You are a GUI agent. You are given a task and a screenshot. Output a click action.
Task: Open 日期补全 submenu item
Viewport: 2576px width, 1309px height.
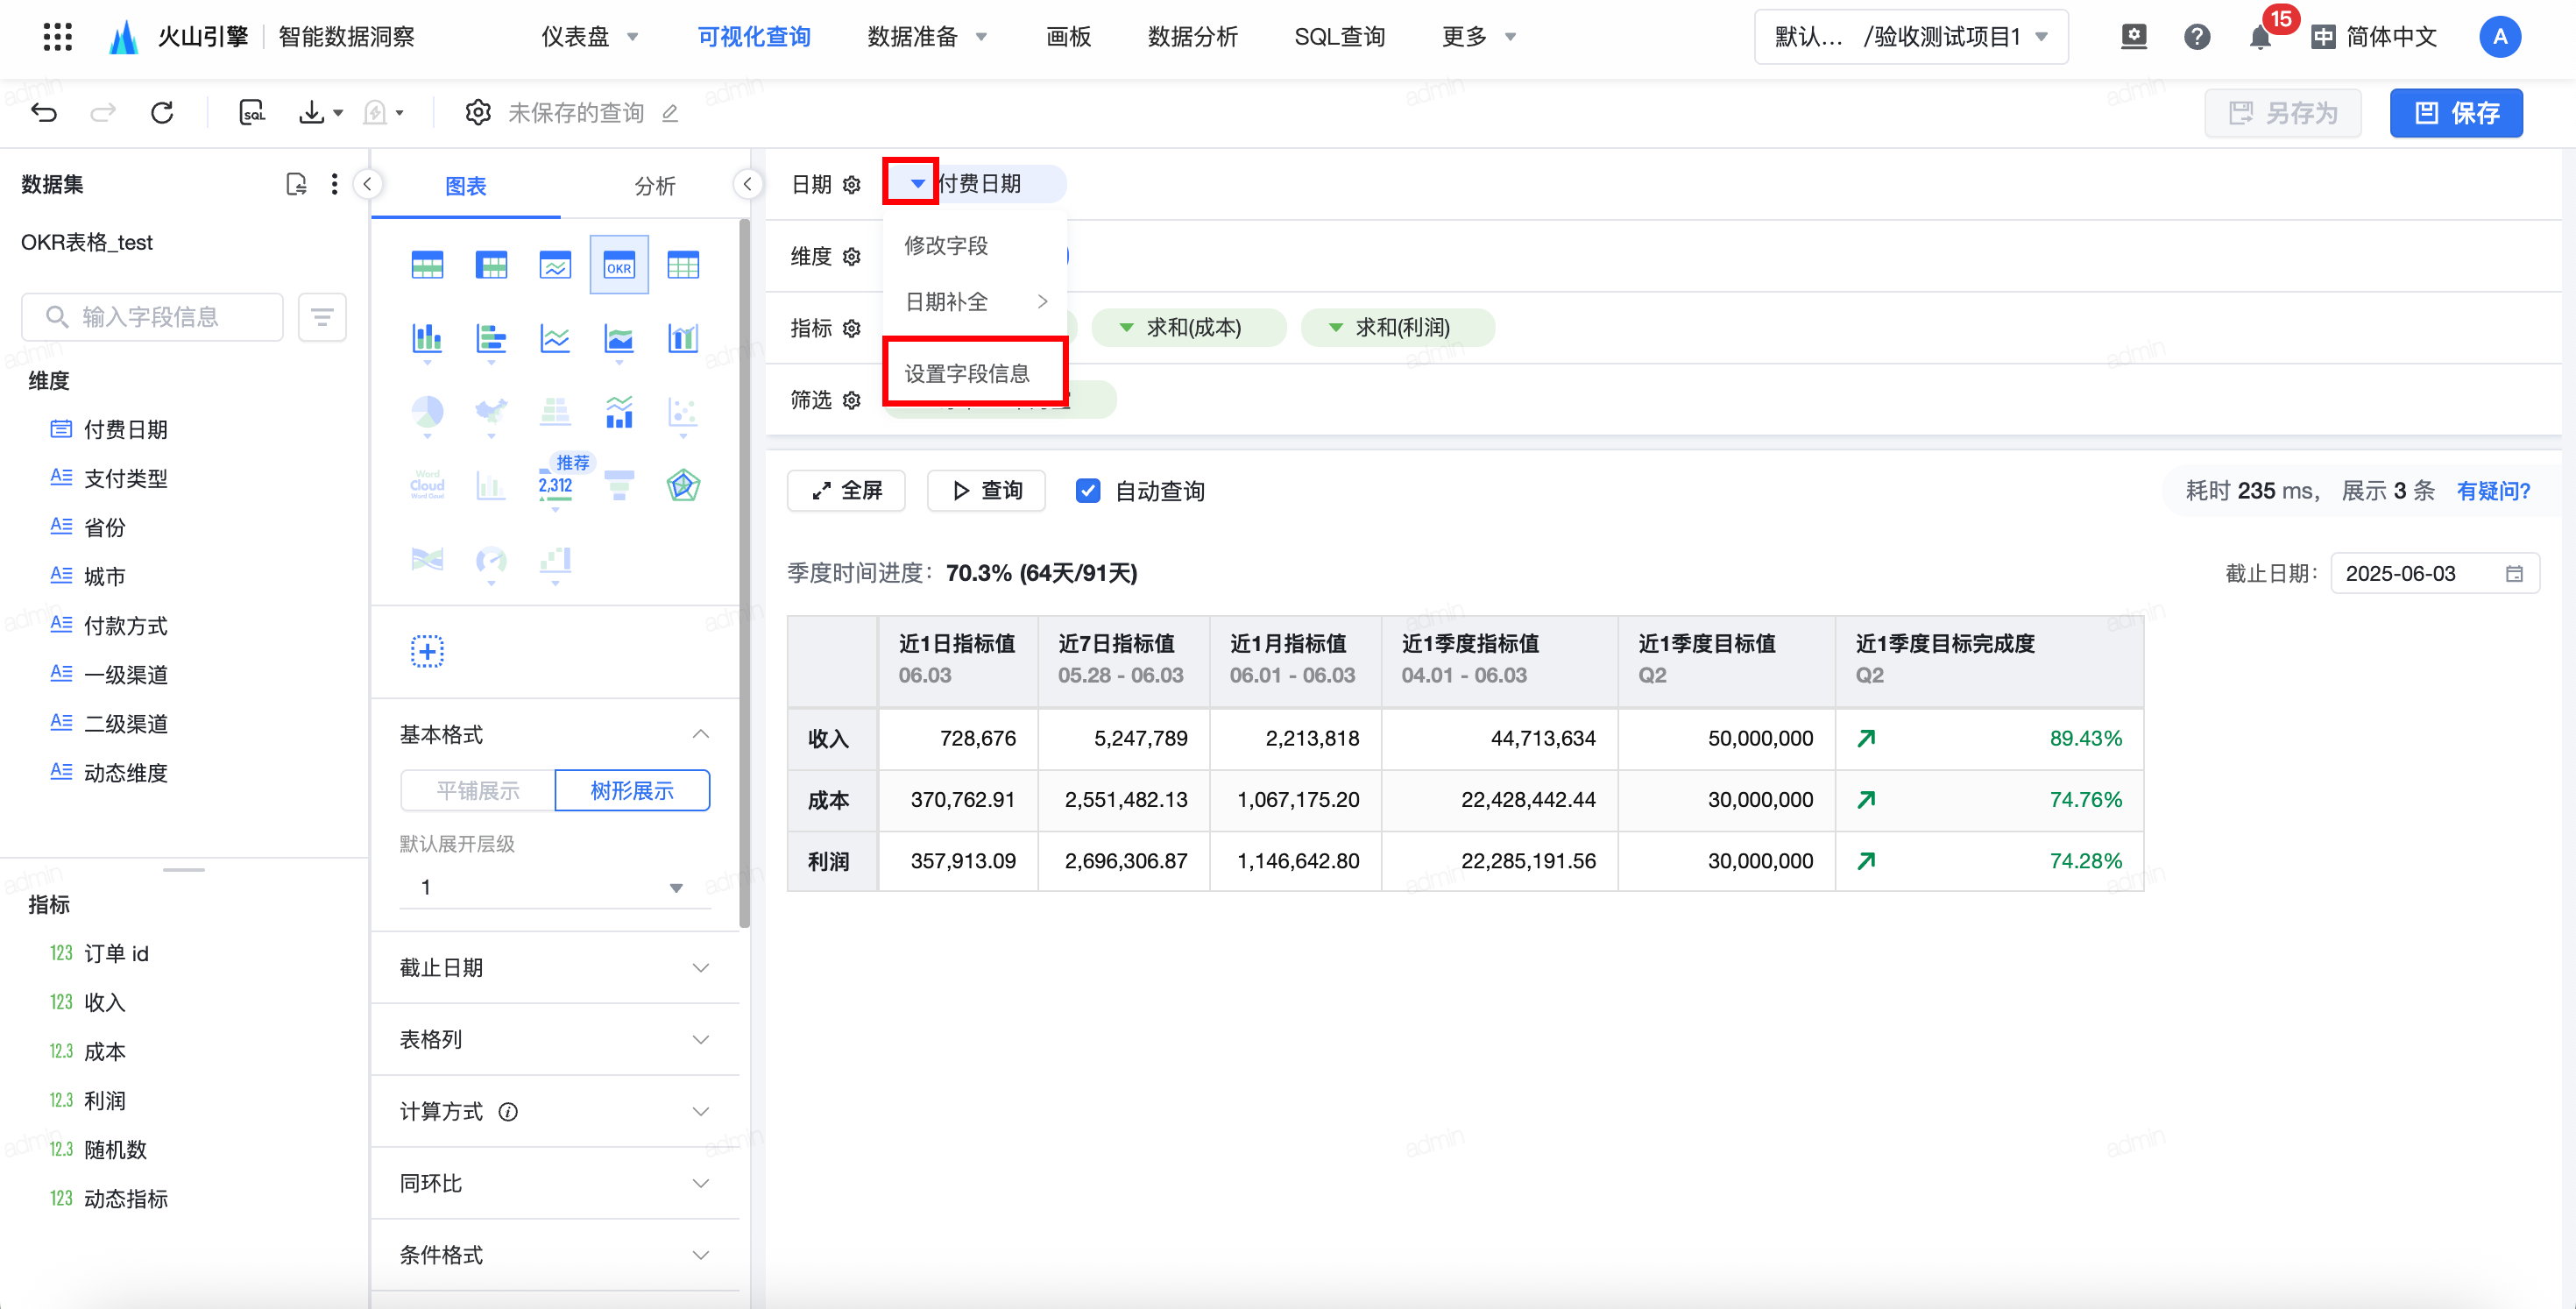coord(975,302)
